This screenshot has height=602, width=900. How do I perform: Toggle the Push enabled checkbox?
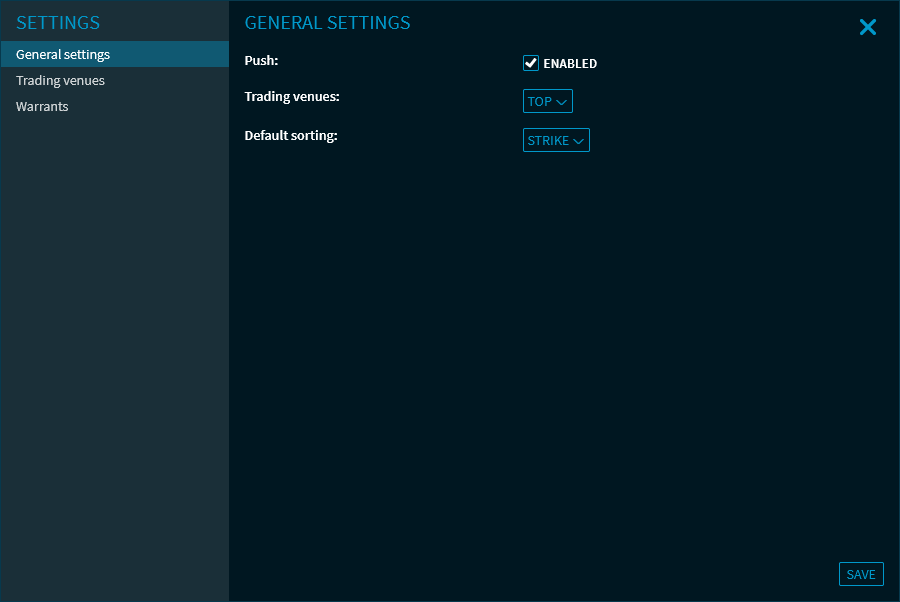[x=531, y=63]
